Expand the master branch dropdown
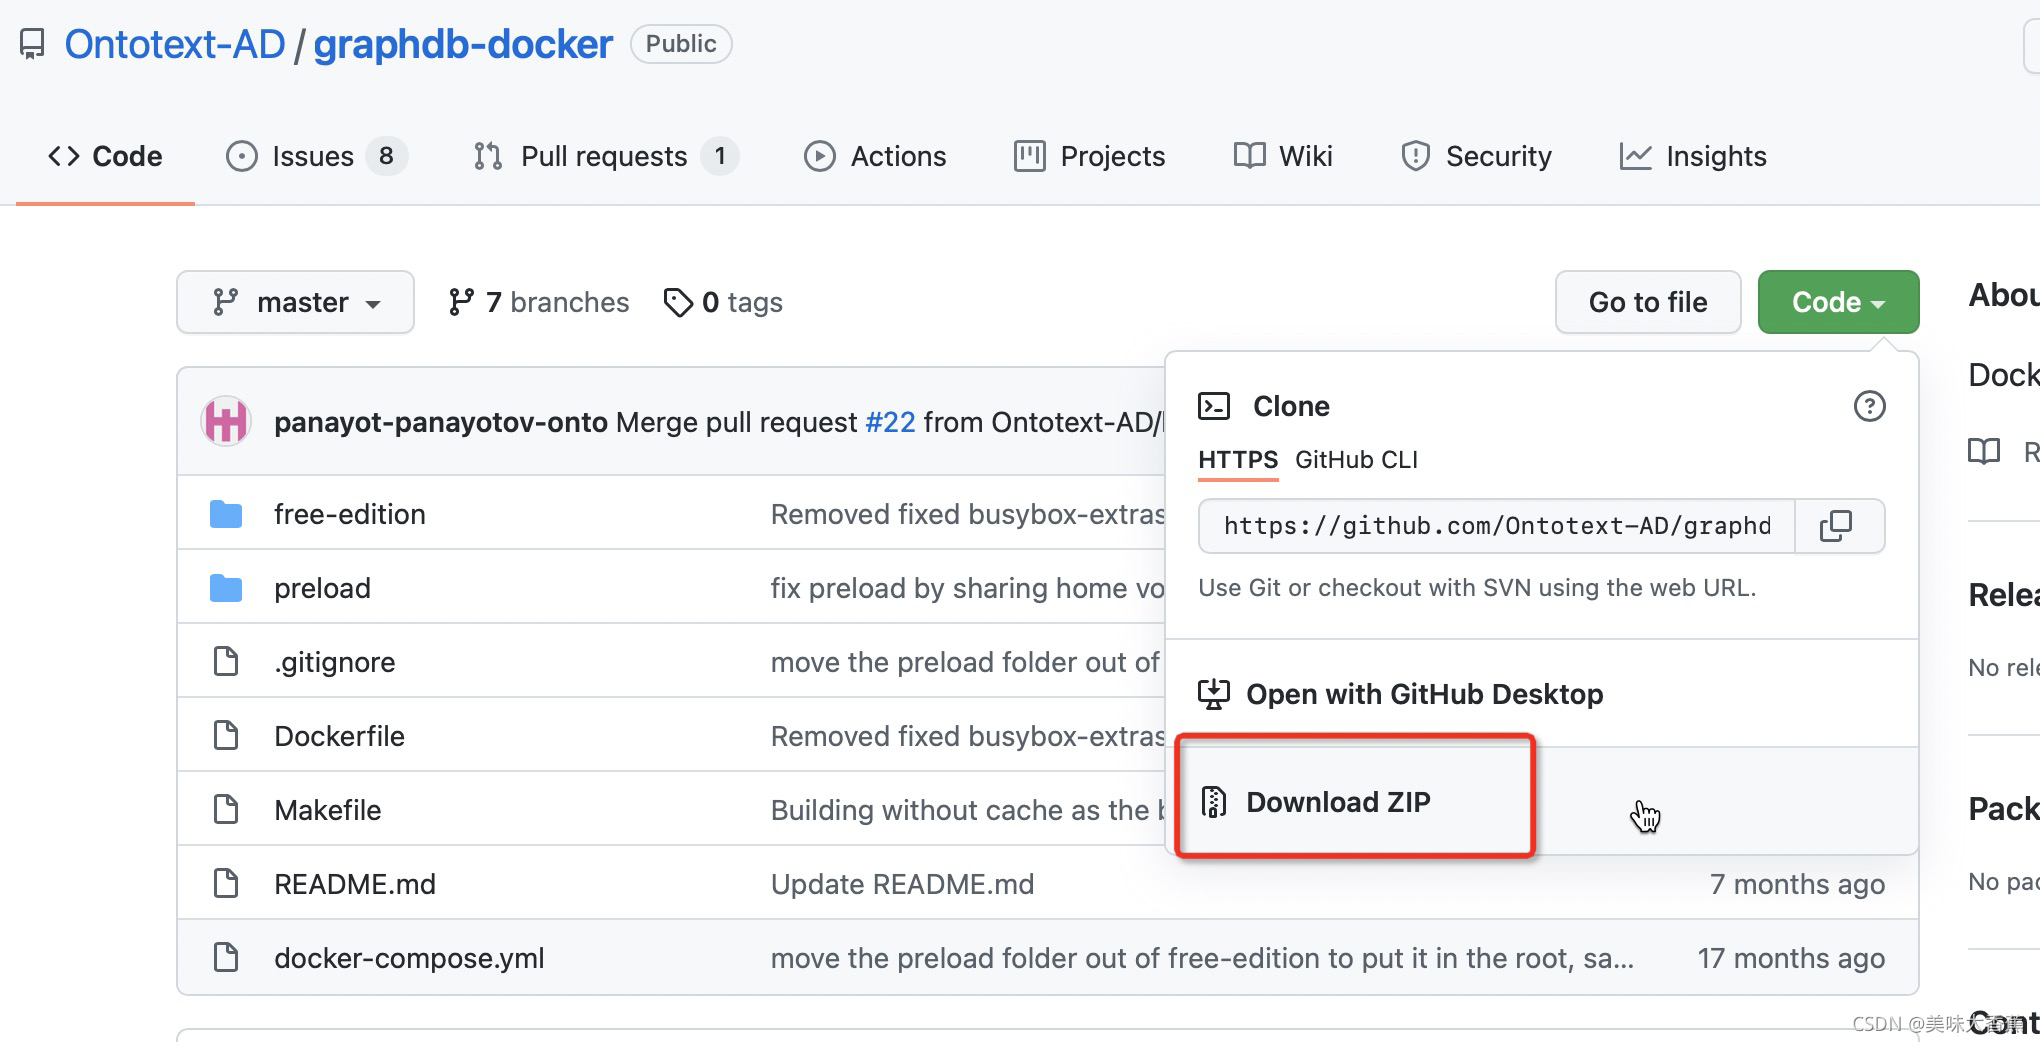The width and height of the screenshot is (2040, 1042). 295,302
